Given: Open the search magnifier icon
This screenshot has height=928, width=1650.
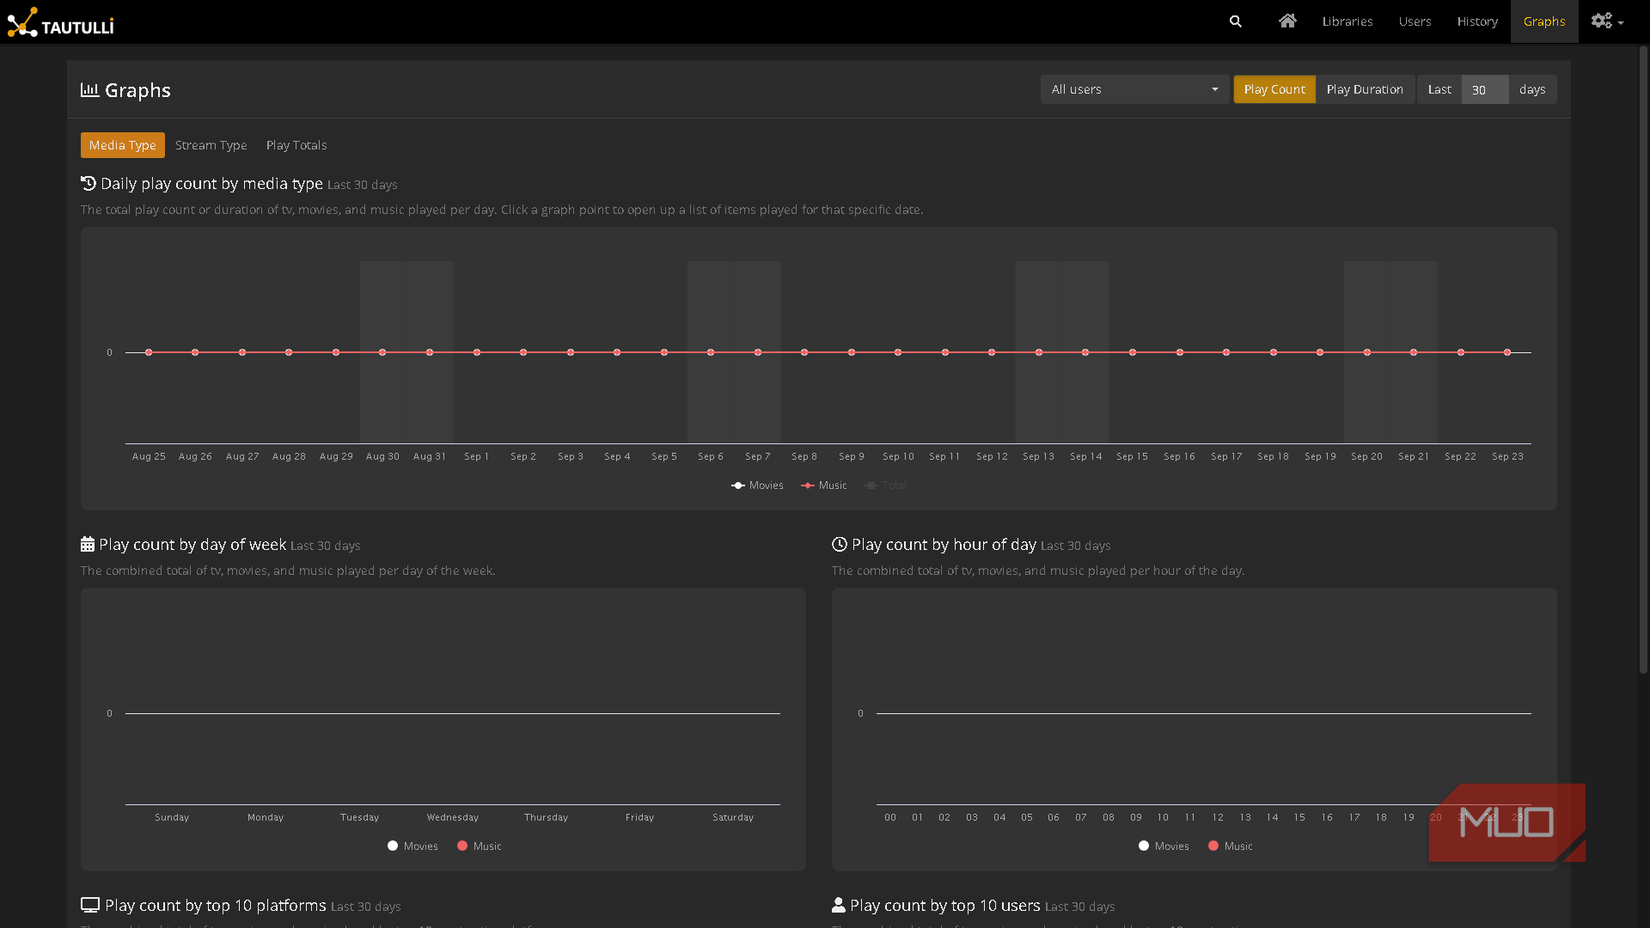Looking at the screenshot, I should [x=1235, y=21].
